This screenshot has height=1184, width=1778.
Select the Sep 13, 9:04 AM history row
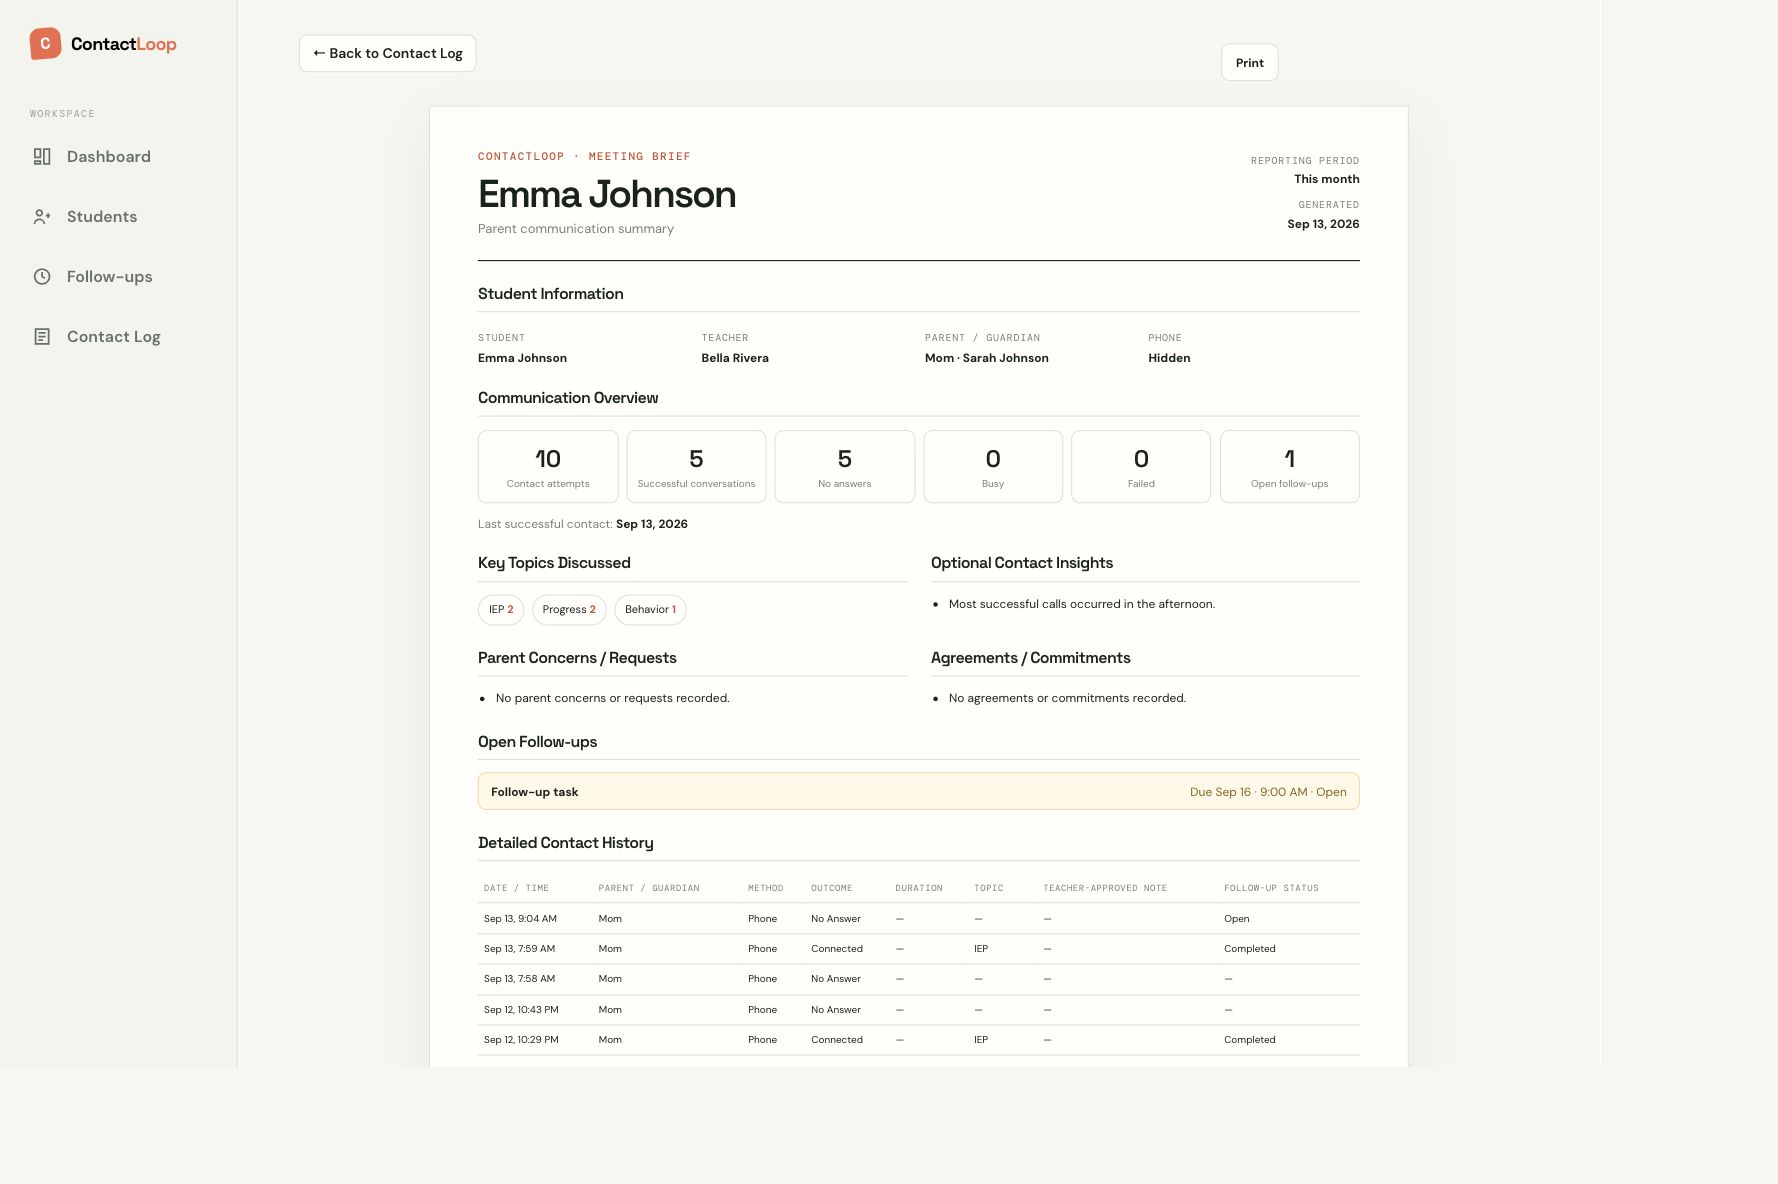click(x=918, y=919)
